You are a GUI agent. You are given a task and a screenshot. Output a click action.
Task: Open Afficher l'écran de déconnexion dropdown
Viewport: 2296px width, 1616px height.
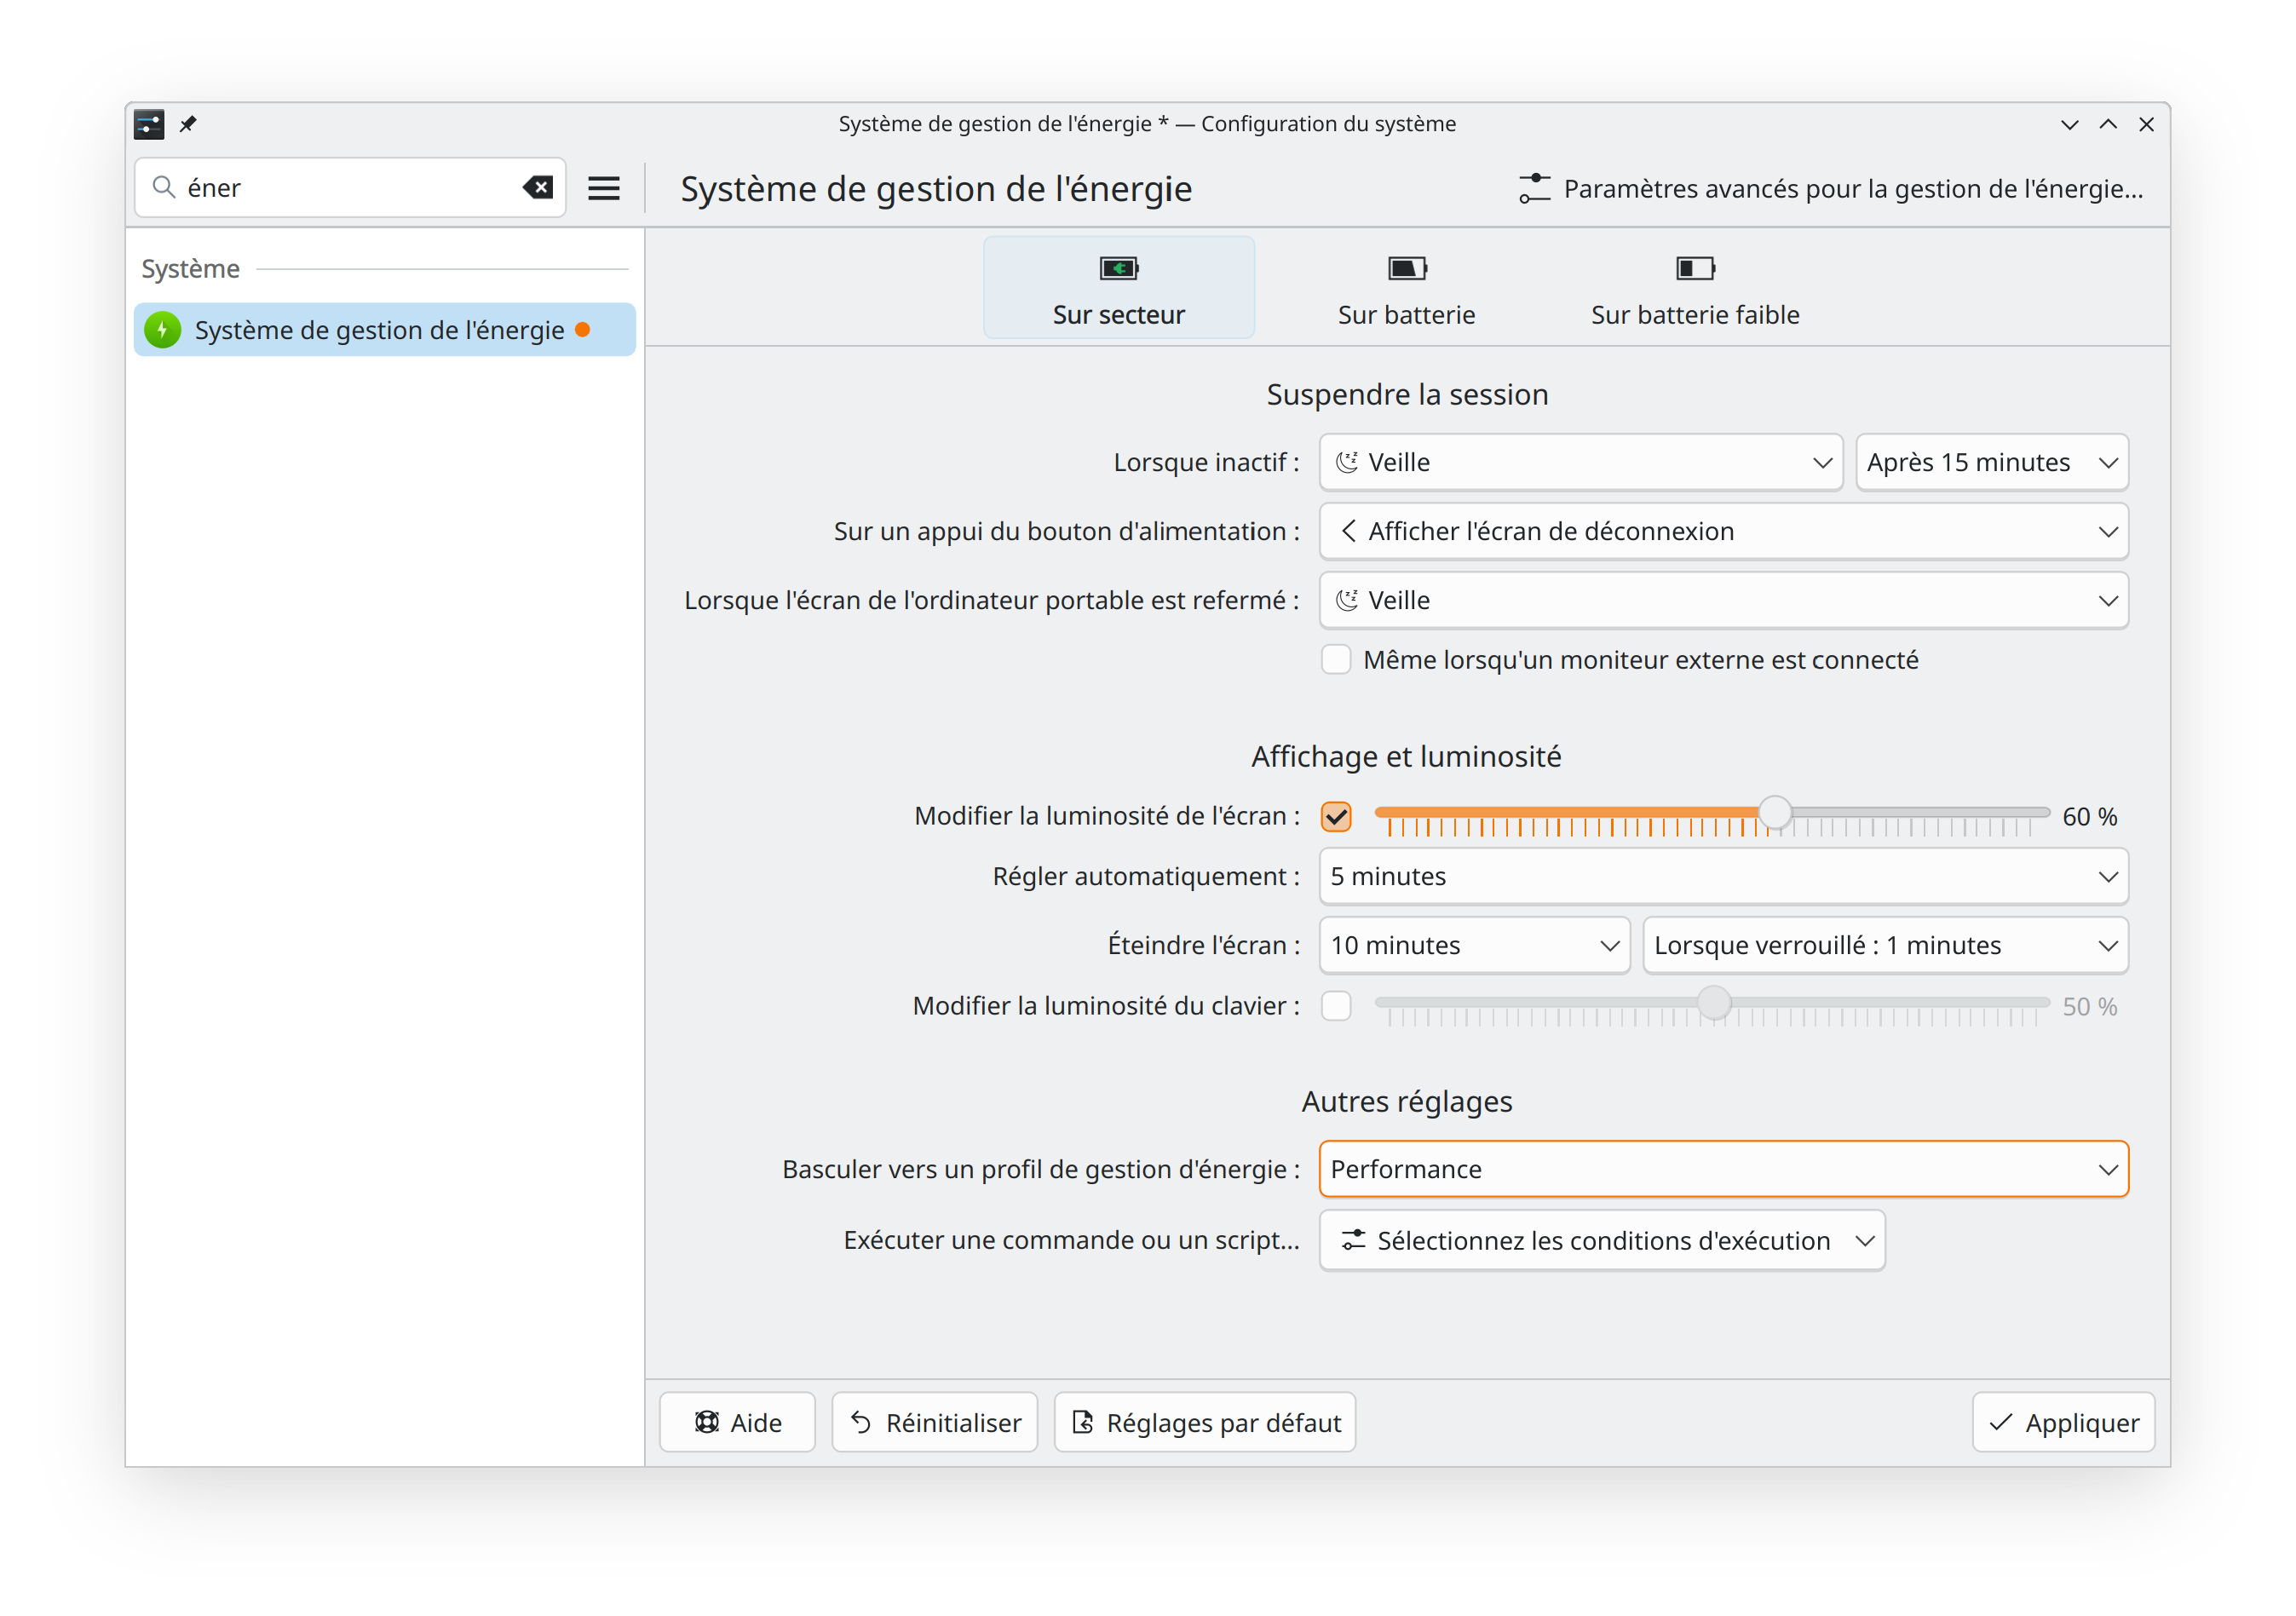tap(1724, 531)
